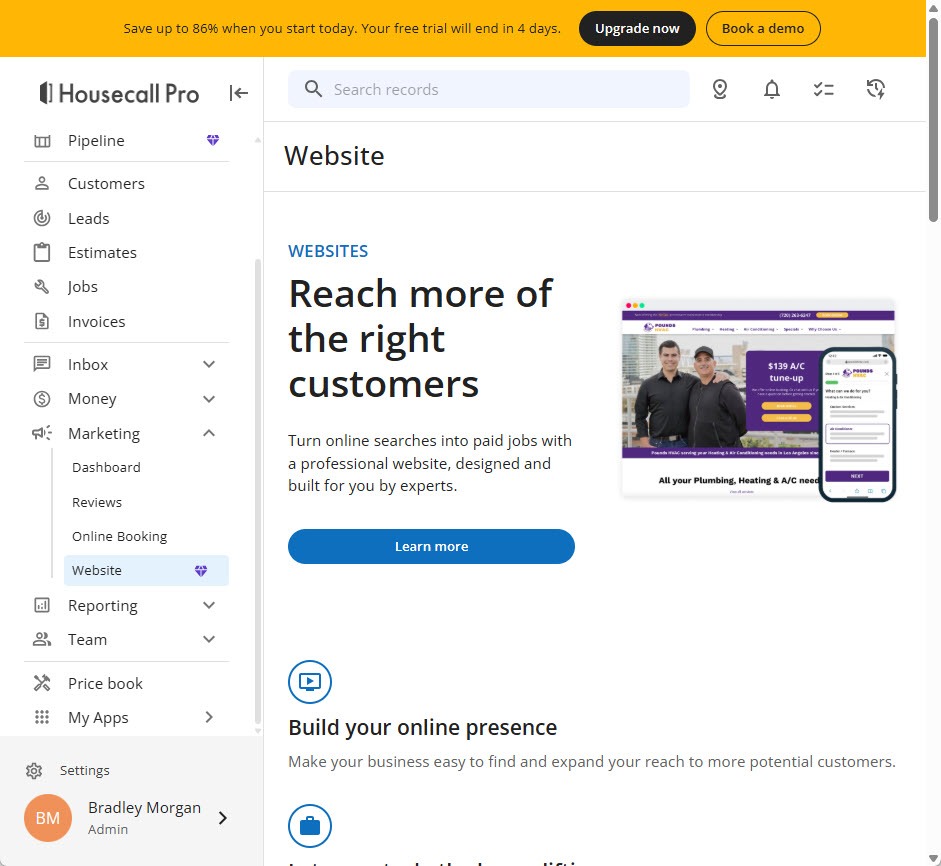Click the BM user avatar
The width and height of the screenshot is (941, 866).
(x=48, y=817)
